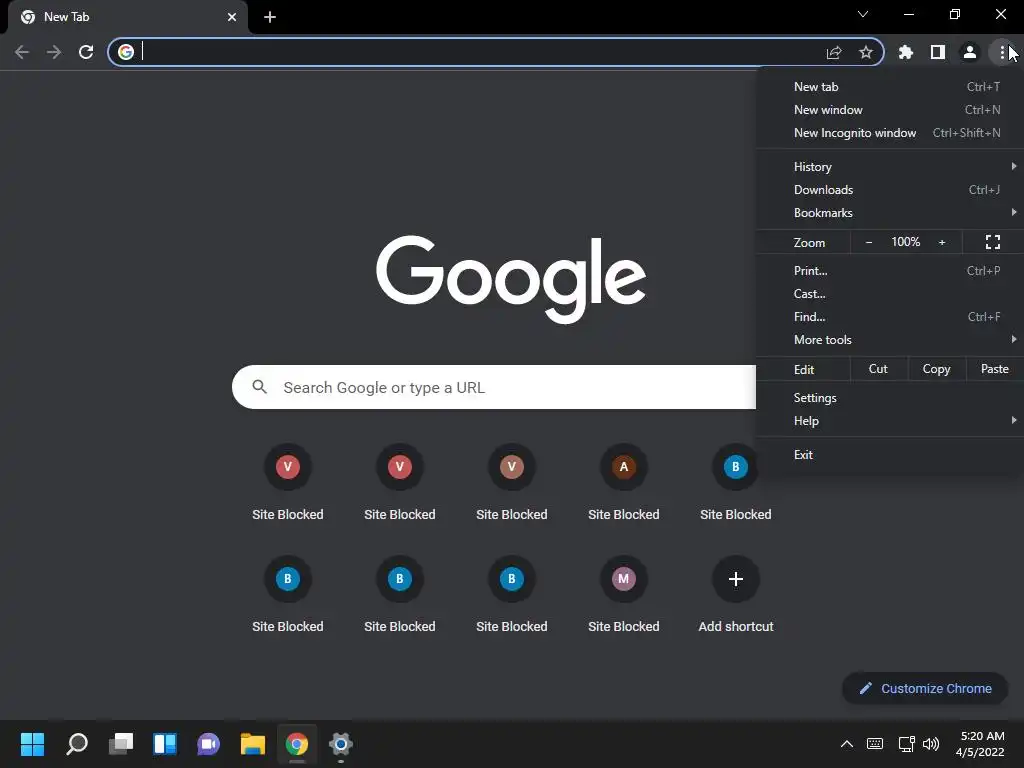
Task: Choose Find... from the menu
Action: 890,317
